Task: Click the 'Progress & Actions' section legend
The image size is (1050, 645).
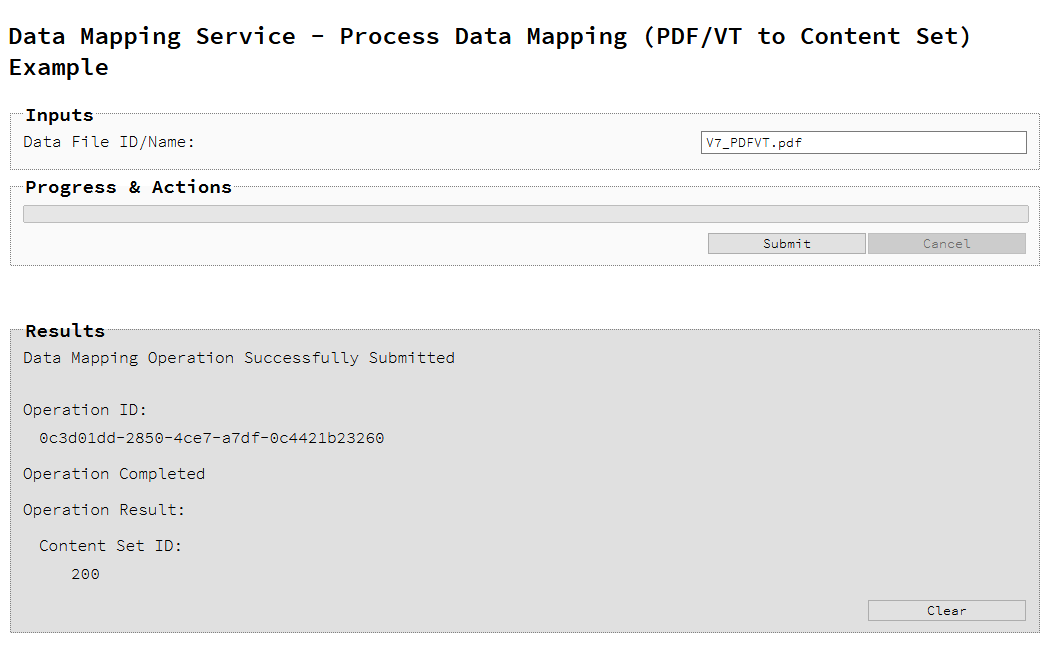Action: click(128, 187)
